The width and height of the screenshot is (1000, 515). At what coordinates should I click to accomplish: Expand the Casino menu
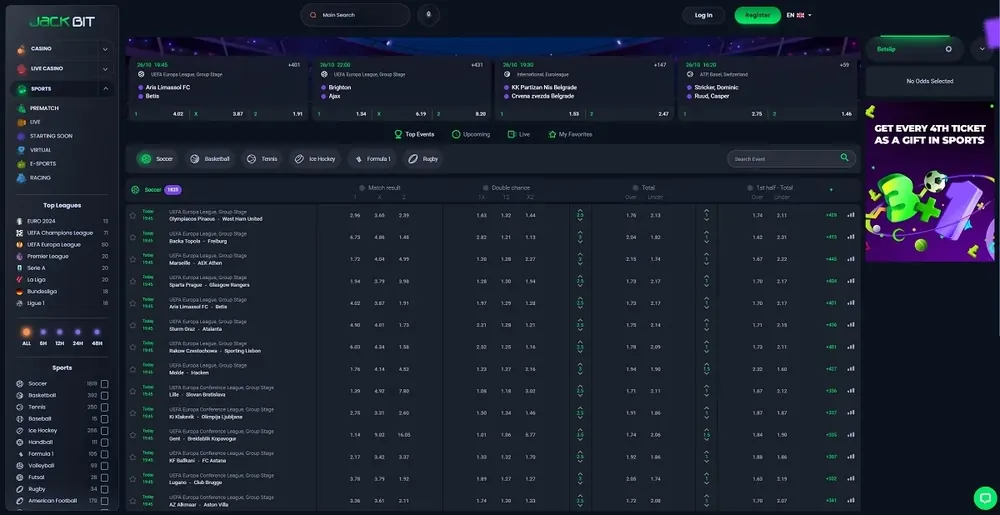point(105,49)
